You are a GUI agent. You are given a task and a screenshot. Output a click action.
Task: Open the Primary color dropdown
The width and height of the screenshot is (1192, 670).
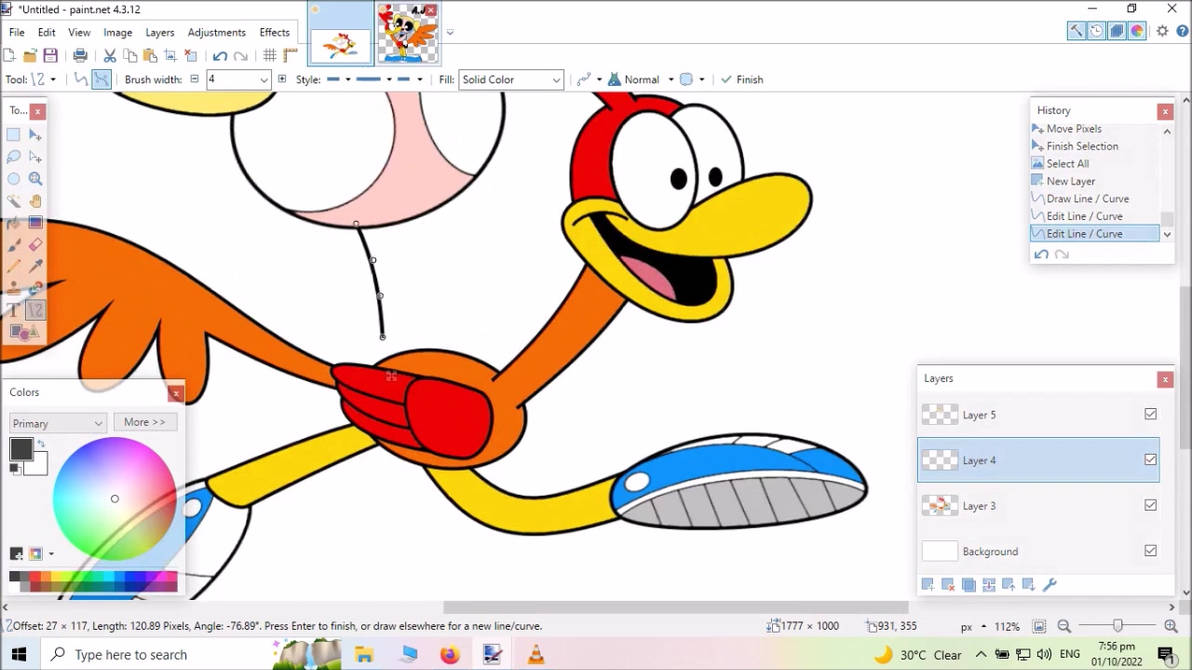coord(57,423)
